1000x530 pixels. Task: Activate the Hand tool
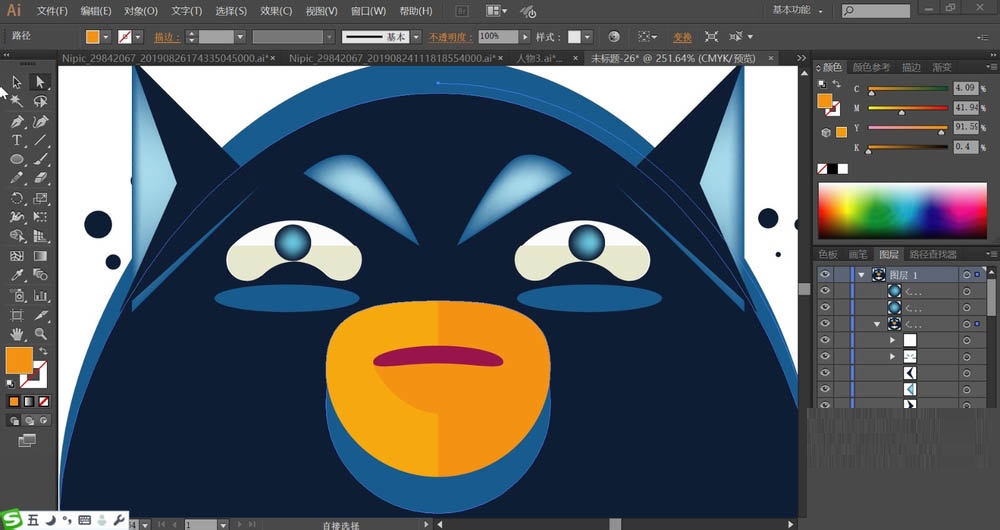click(17, 333)
